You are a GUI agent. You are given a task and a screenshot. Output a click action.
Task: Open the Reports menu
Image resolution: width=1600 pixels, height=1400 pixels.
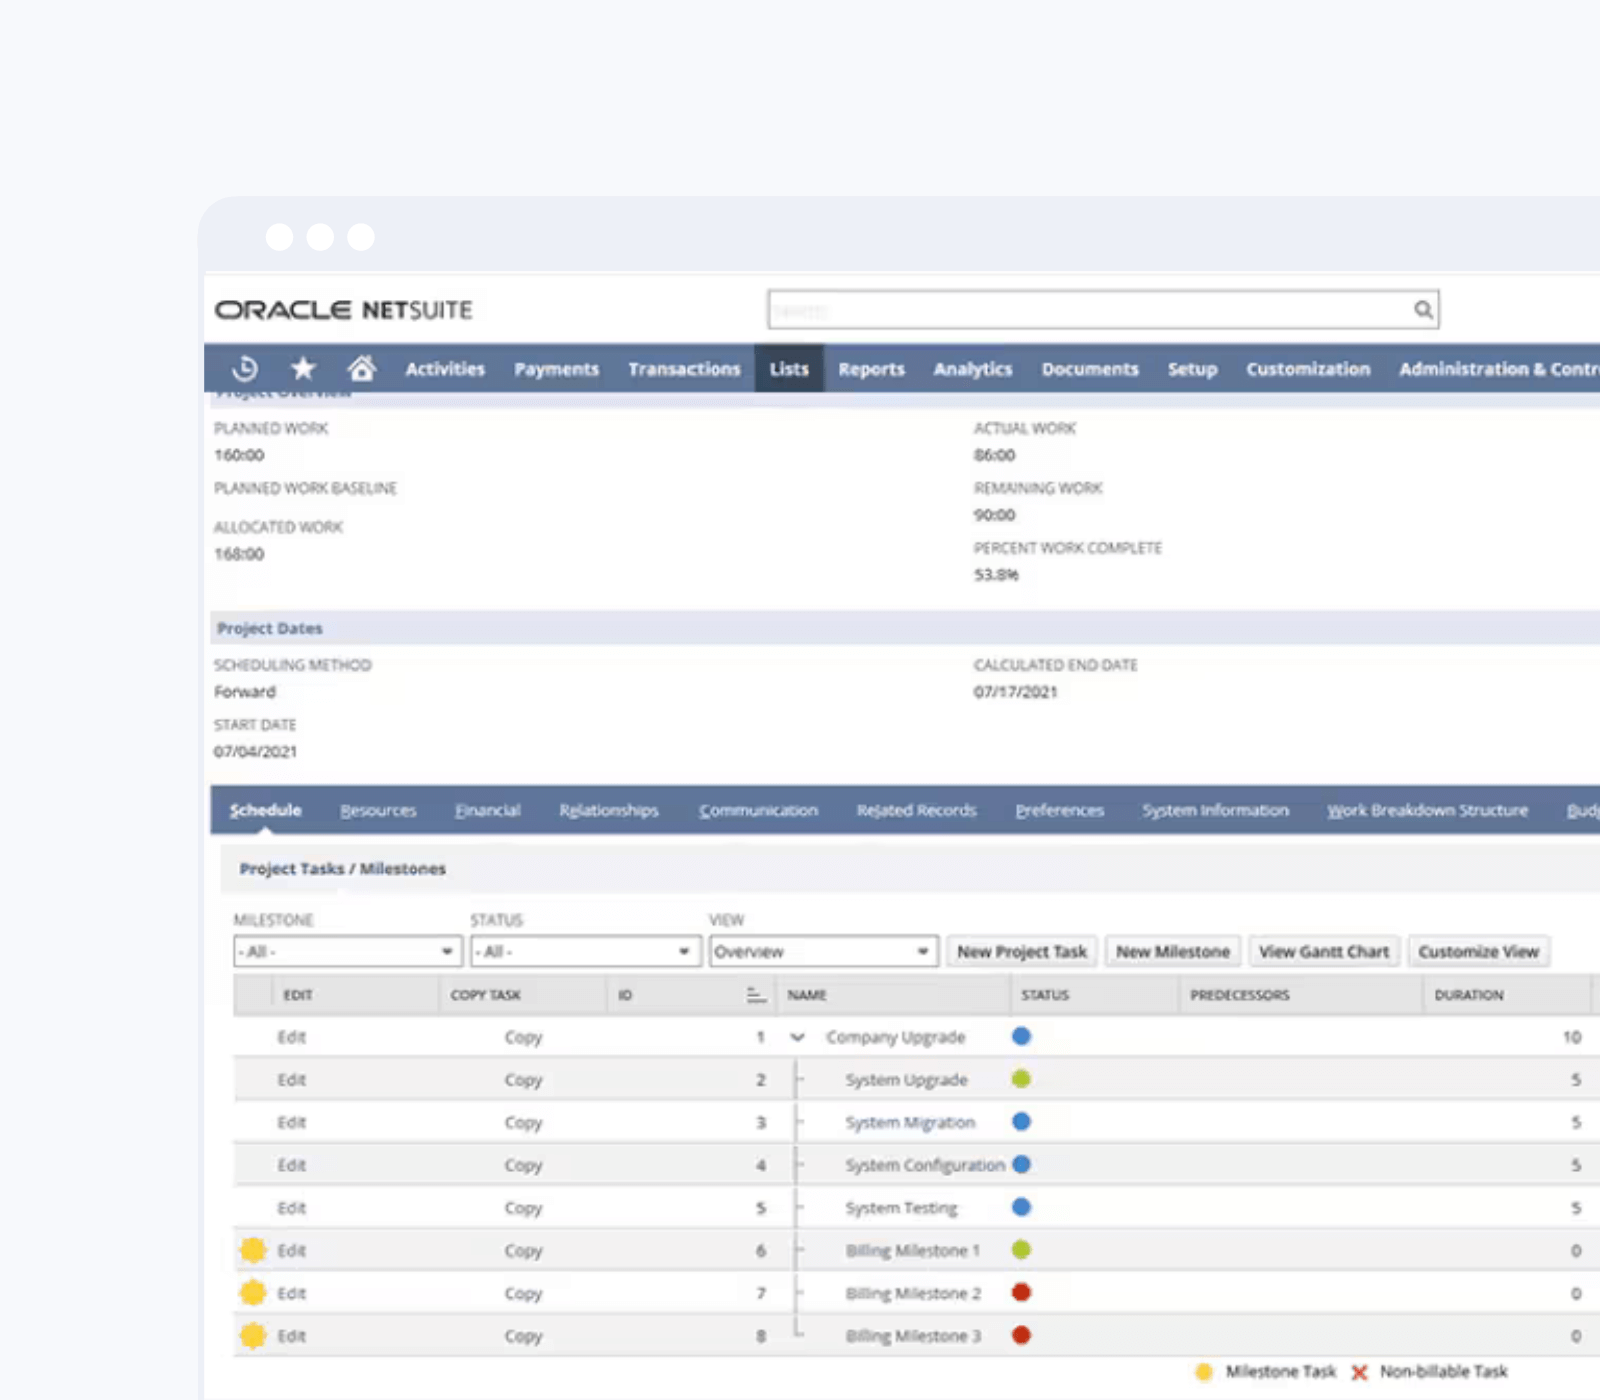click(871, 369)
